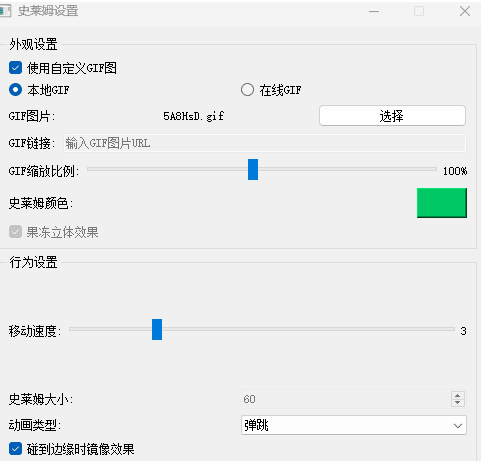This screenshot has width=481, height=461.
Task: Close the 史莱姆设置 window
Action: tap(465, 11)
